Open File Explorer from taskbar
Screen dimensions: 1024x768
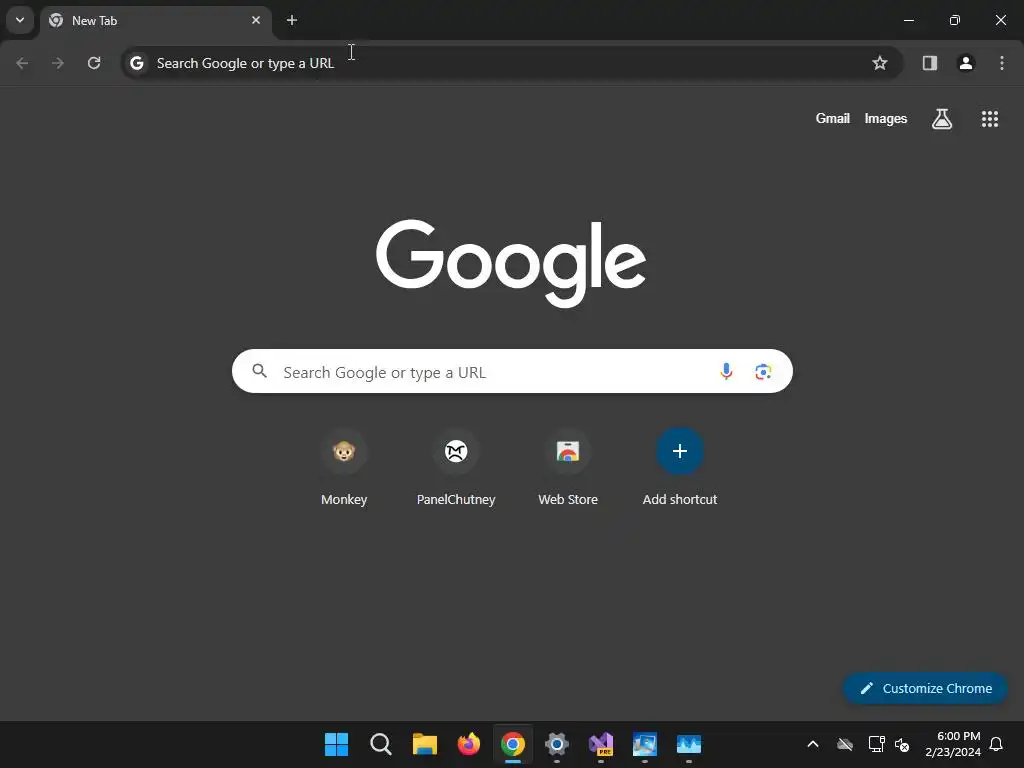point(424,744)
